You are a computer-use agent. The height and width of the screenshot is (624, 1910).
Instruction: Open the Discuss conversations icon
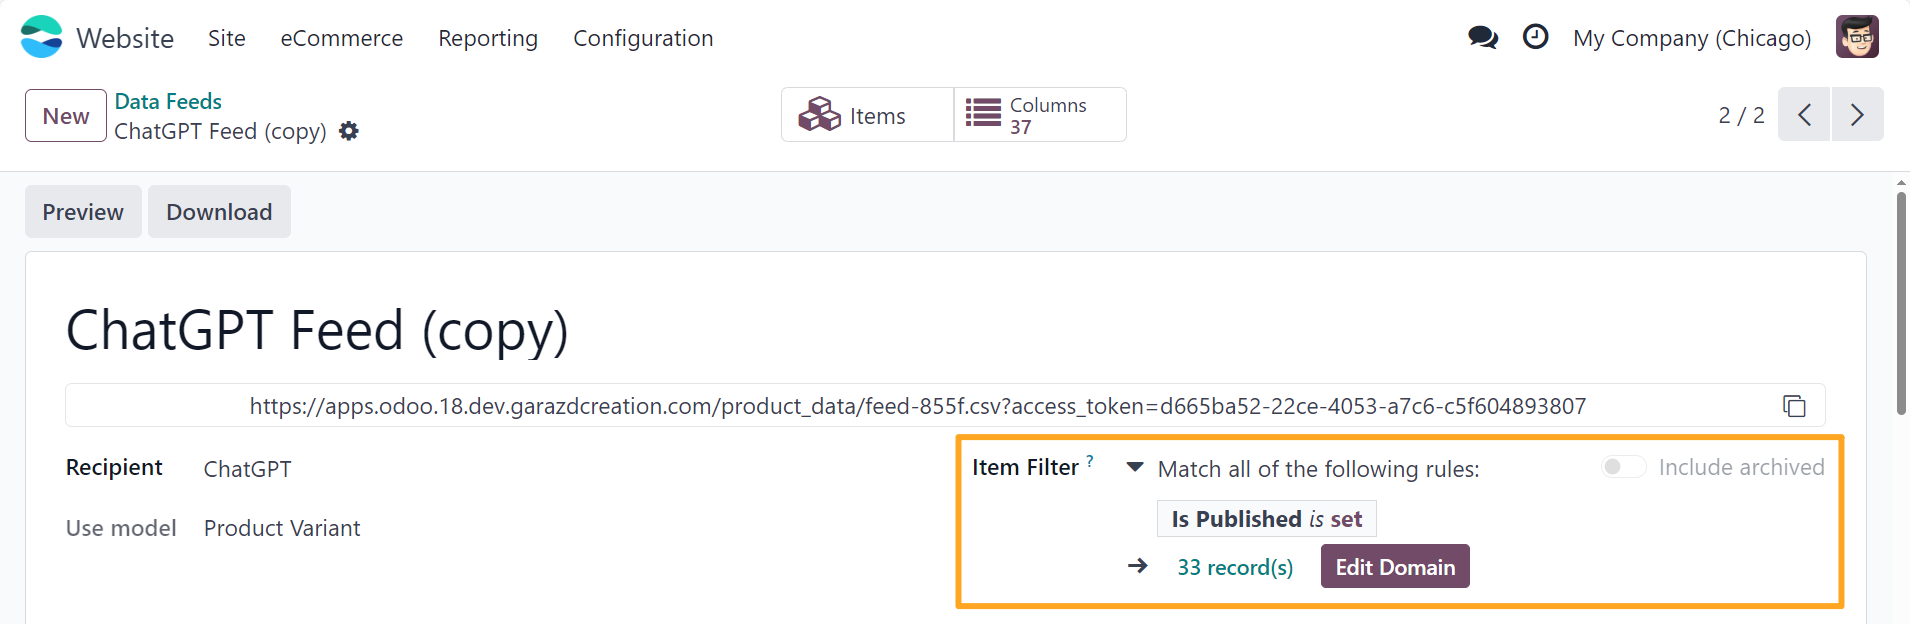coord(1483,36)
